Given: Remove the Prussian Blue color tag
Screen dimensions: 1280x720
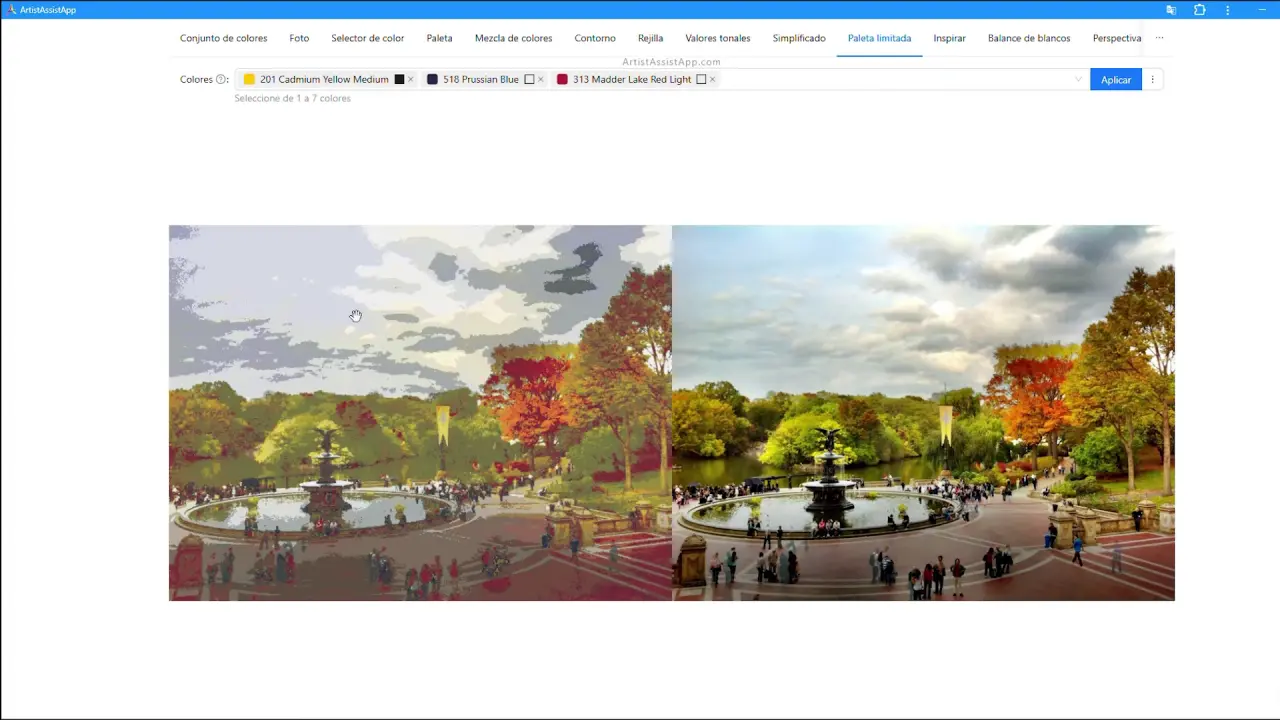Looking at the screenshot, I should tap(541, 80).
